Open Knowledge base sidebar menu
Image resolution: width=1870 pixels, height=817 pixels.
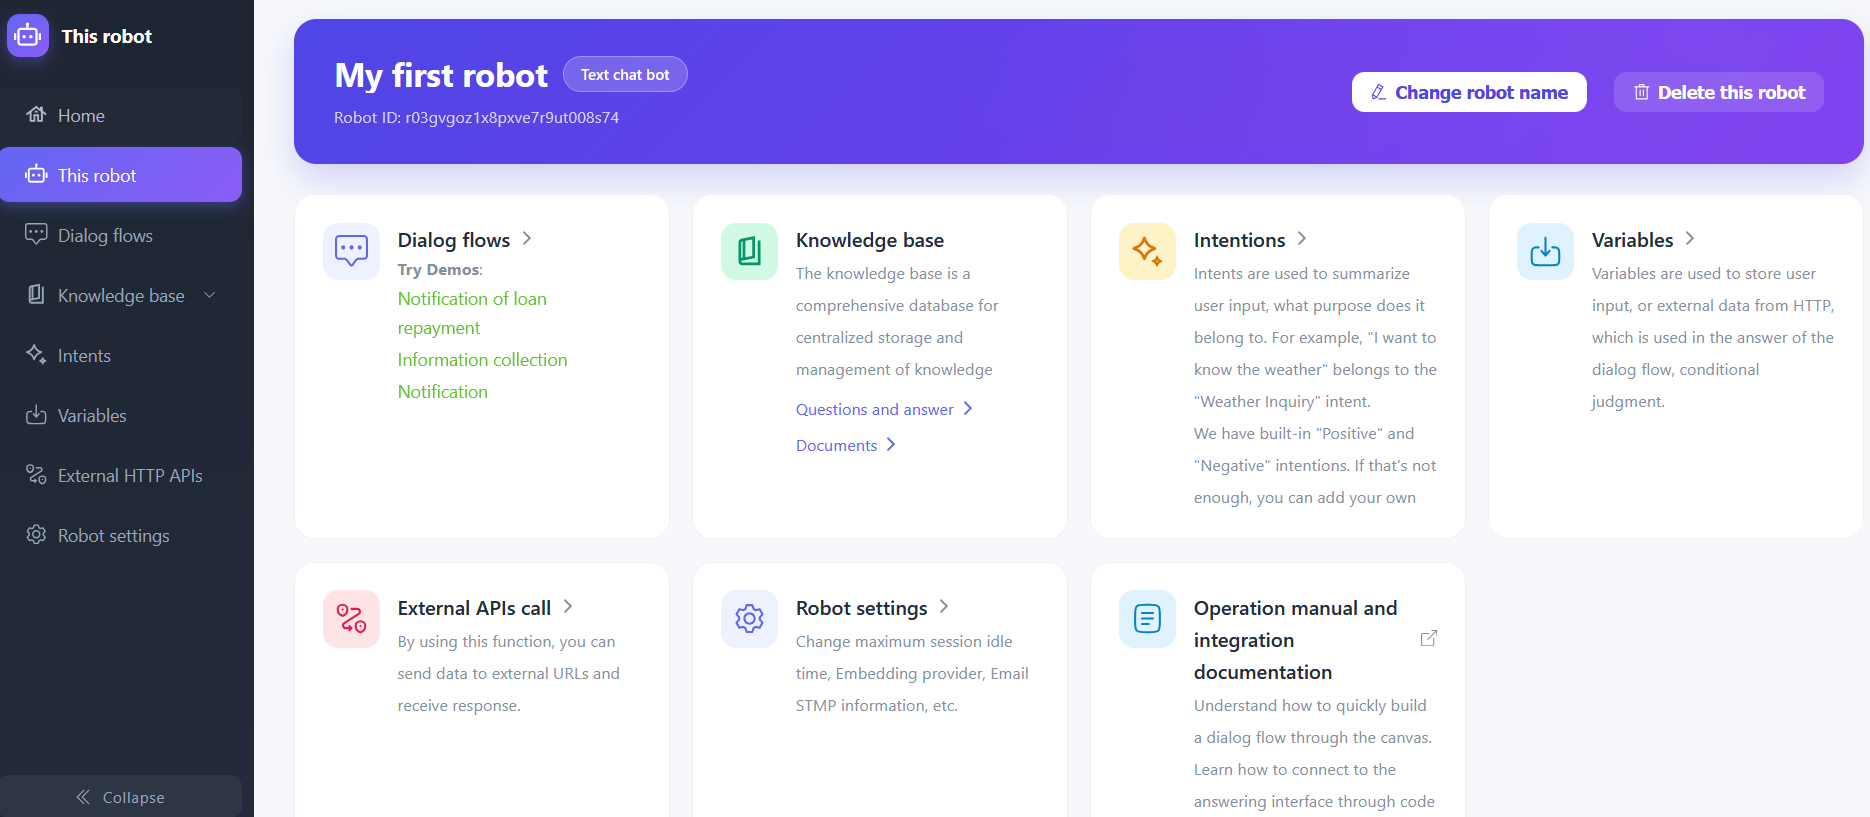tap(121, 295)
